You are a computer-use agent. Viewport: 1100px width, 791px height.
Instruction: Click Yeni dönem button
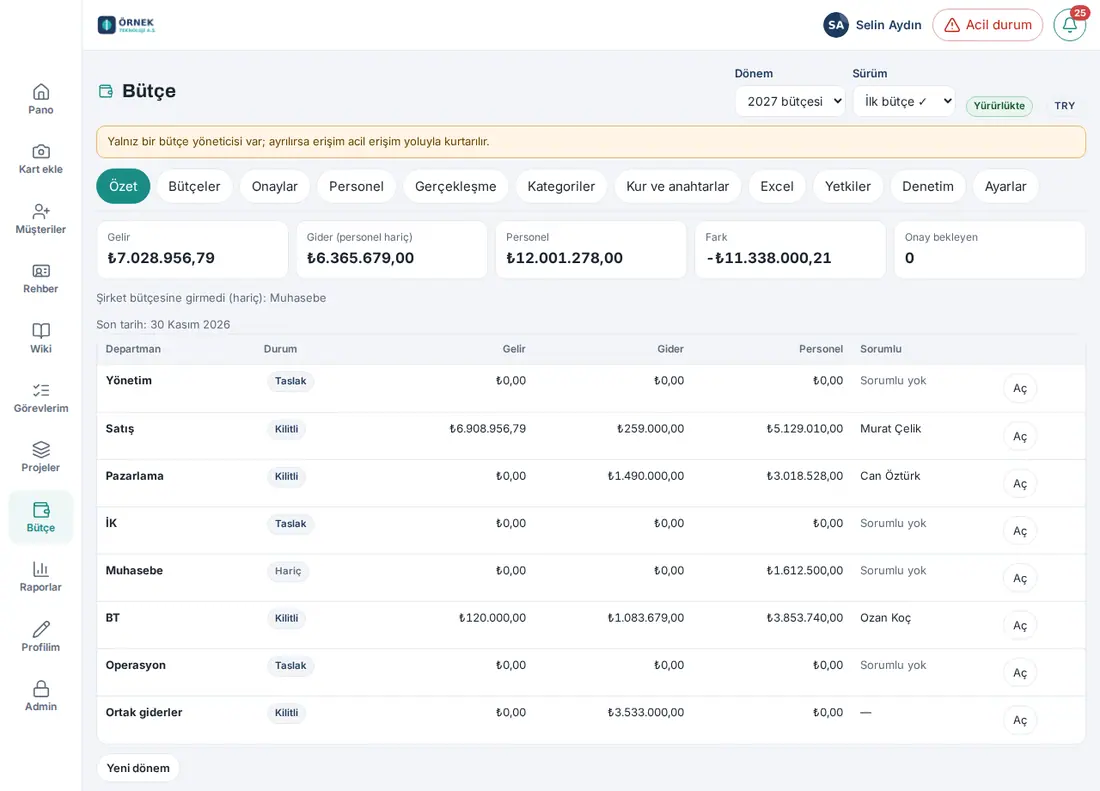coord(138,768)
